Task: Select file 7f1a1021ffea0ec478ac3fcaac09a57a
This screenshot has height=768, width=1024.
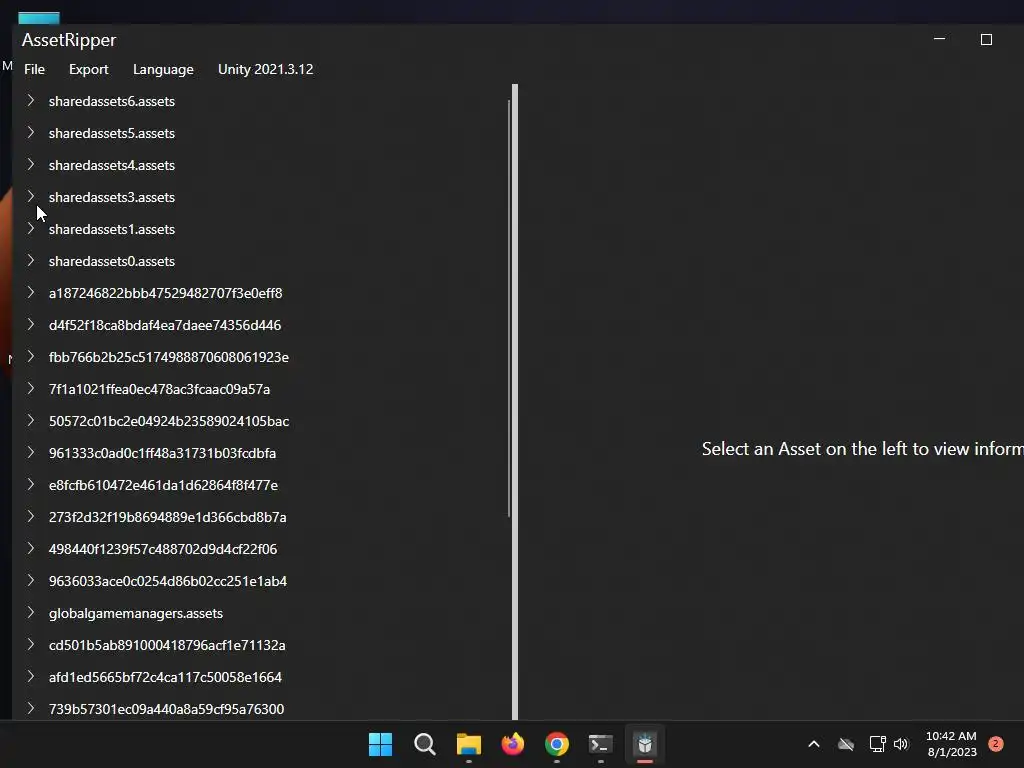Action: coord(159,389)
